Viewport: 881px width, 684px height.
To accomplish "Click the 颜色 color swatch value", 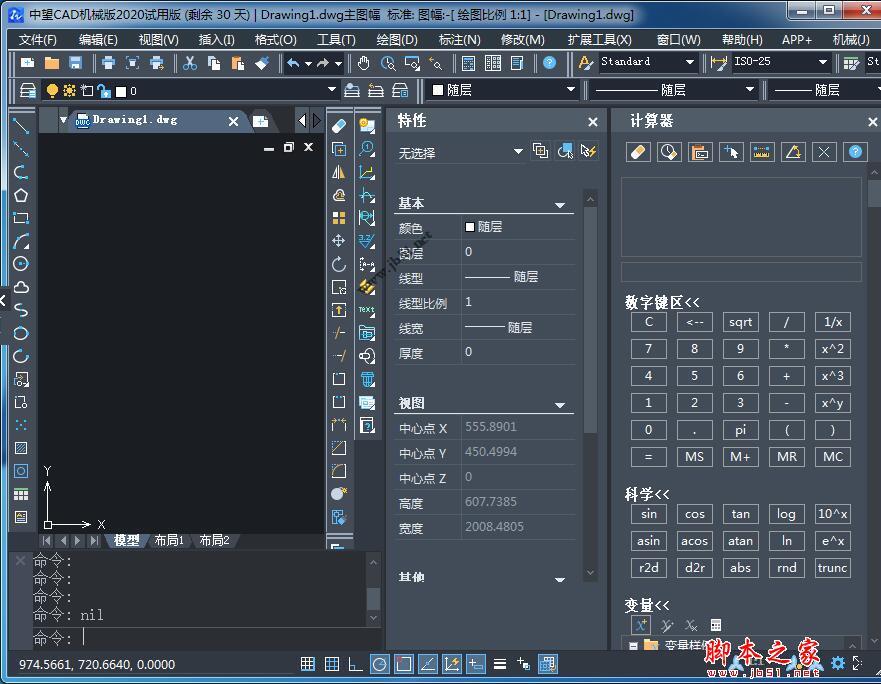I will [470, 227].
